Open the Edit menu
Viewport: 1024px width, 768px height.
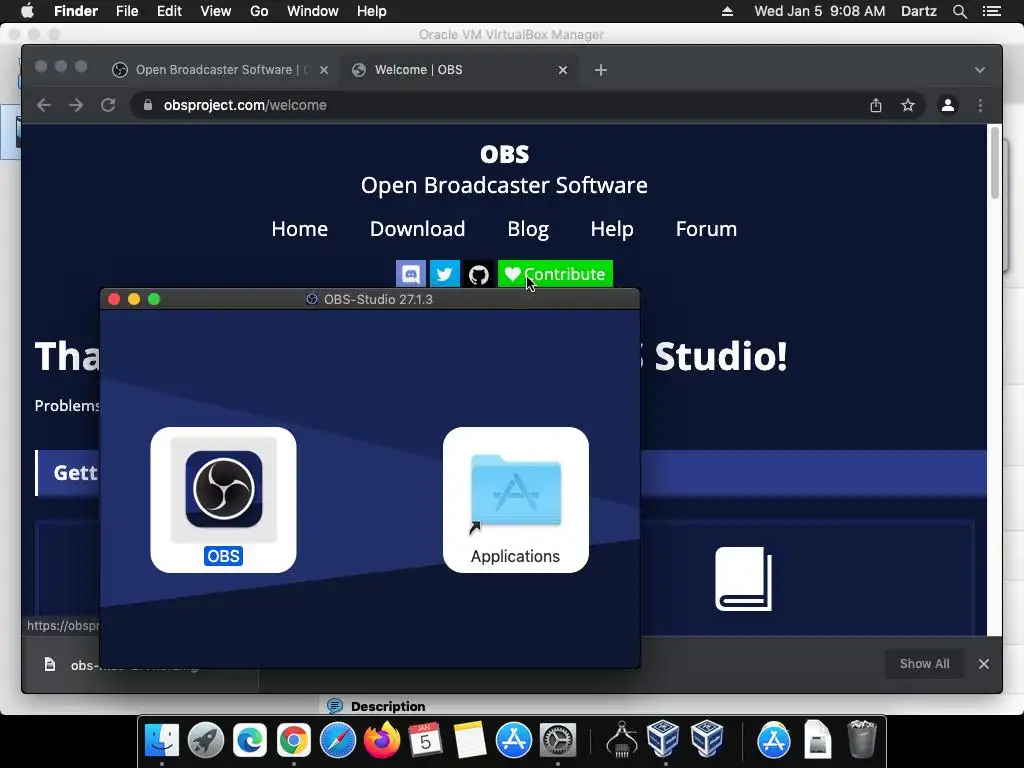[x=169, y=11]
